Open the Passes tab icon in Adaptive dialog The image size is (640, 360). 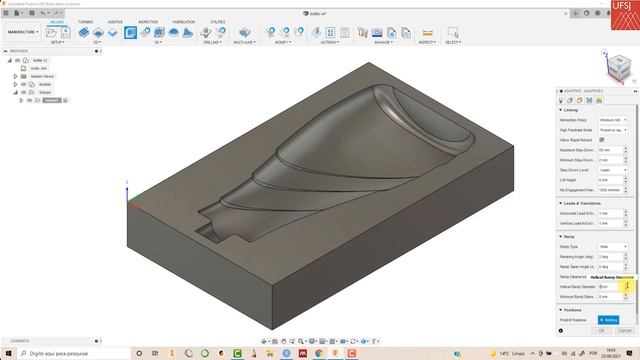(589, 100)
